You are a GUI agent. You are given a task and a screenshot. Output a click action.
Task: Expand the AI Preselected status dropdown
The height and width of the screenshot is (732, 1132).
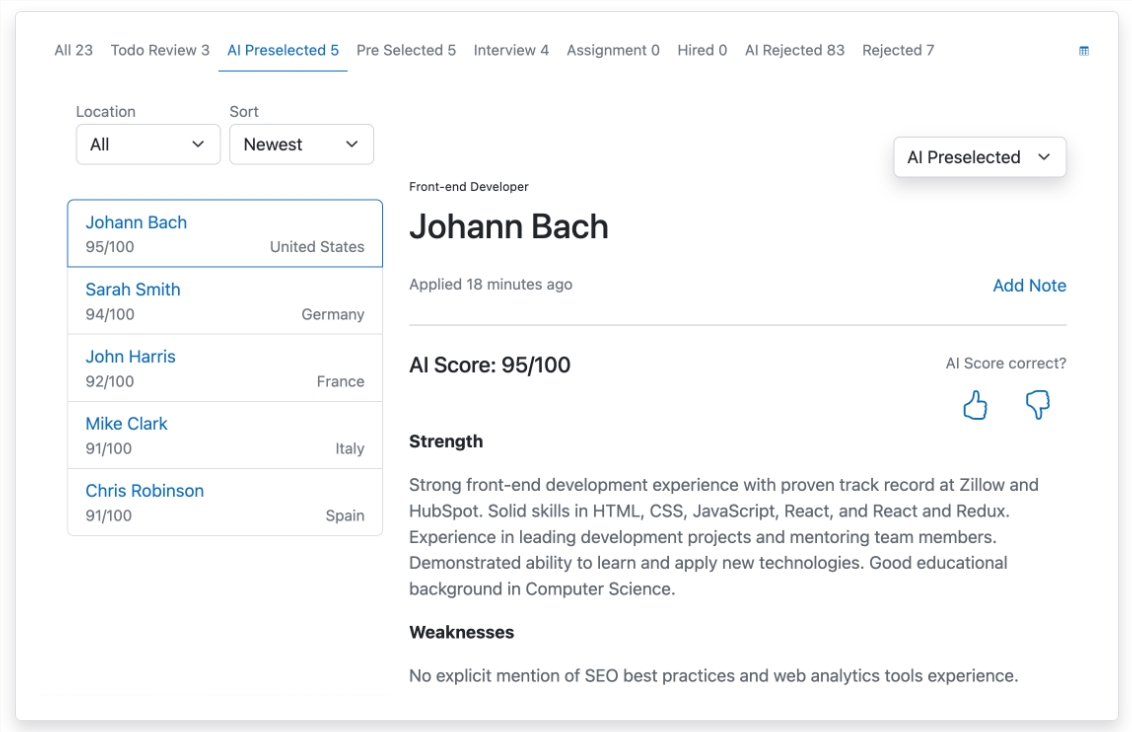[979, 158]
